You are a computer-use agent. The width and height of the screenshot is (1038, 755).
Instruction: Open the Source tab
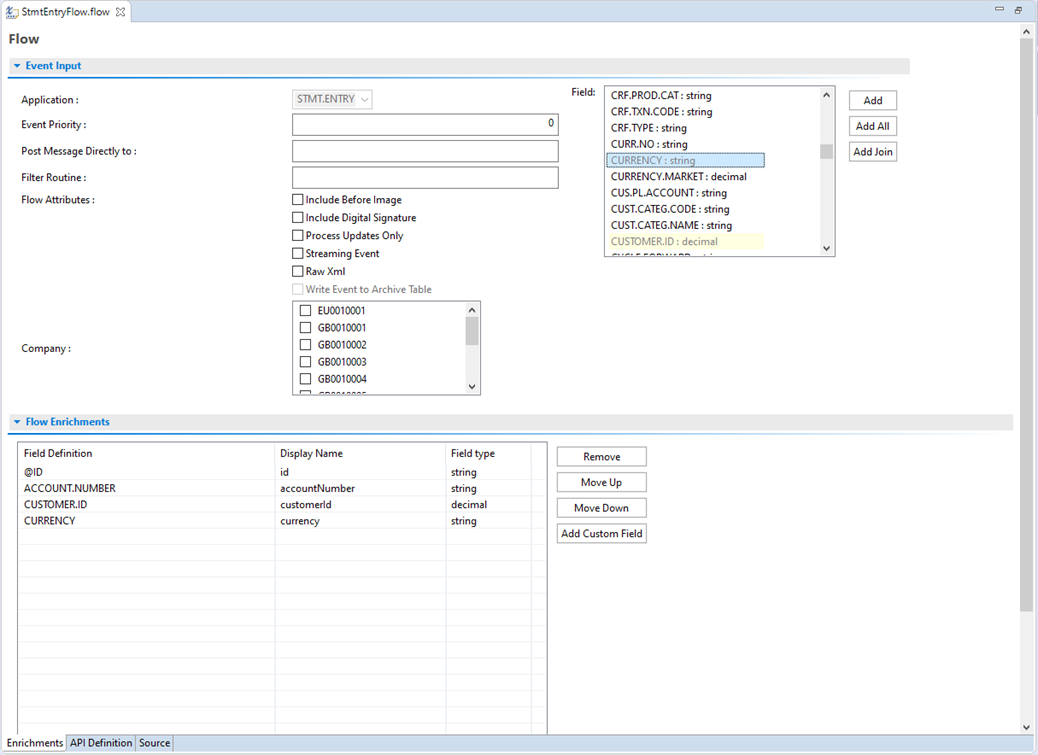tap(154, 743)
